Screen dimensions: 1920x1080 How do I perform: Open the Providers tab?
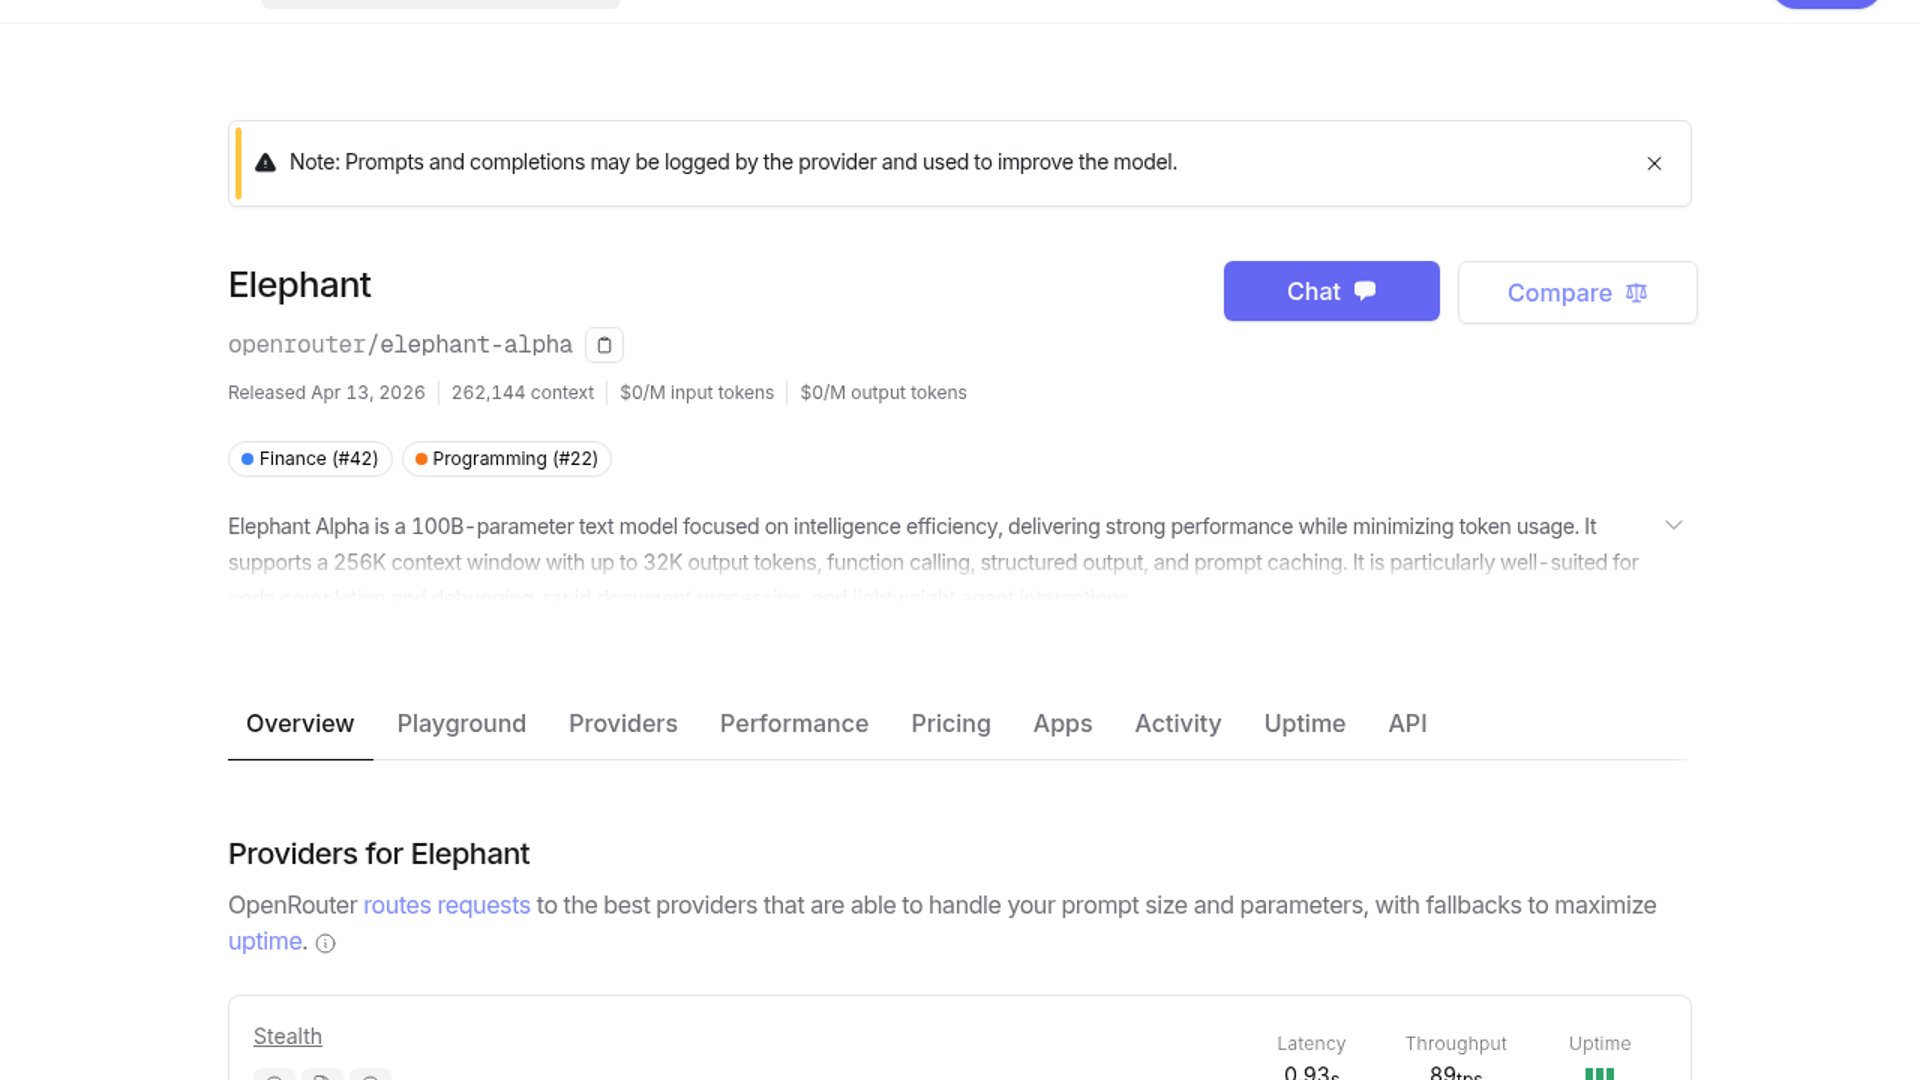tap(623, 723)
